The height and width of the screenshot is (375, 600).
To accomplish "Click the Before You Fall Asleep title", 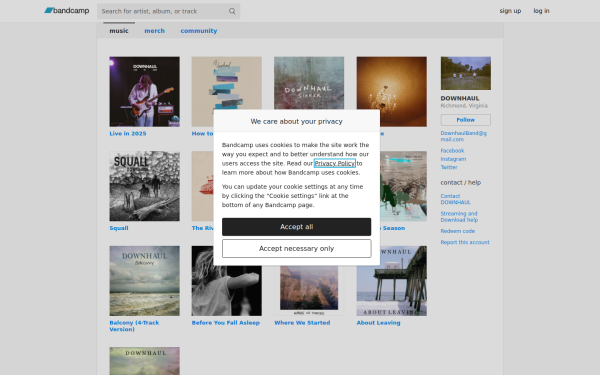I will (x=226, y=323).
